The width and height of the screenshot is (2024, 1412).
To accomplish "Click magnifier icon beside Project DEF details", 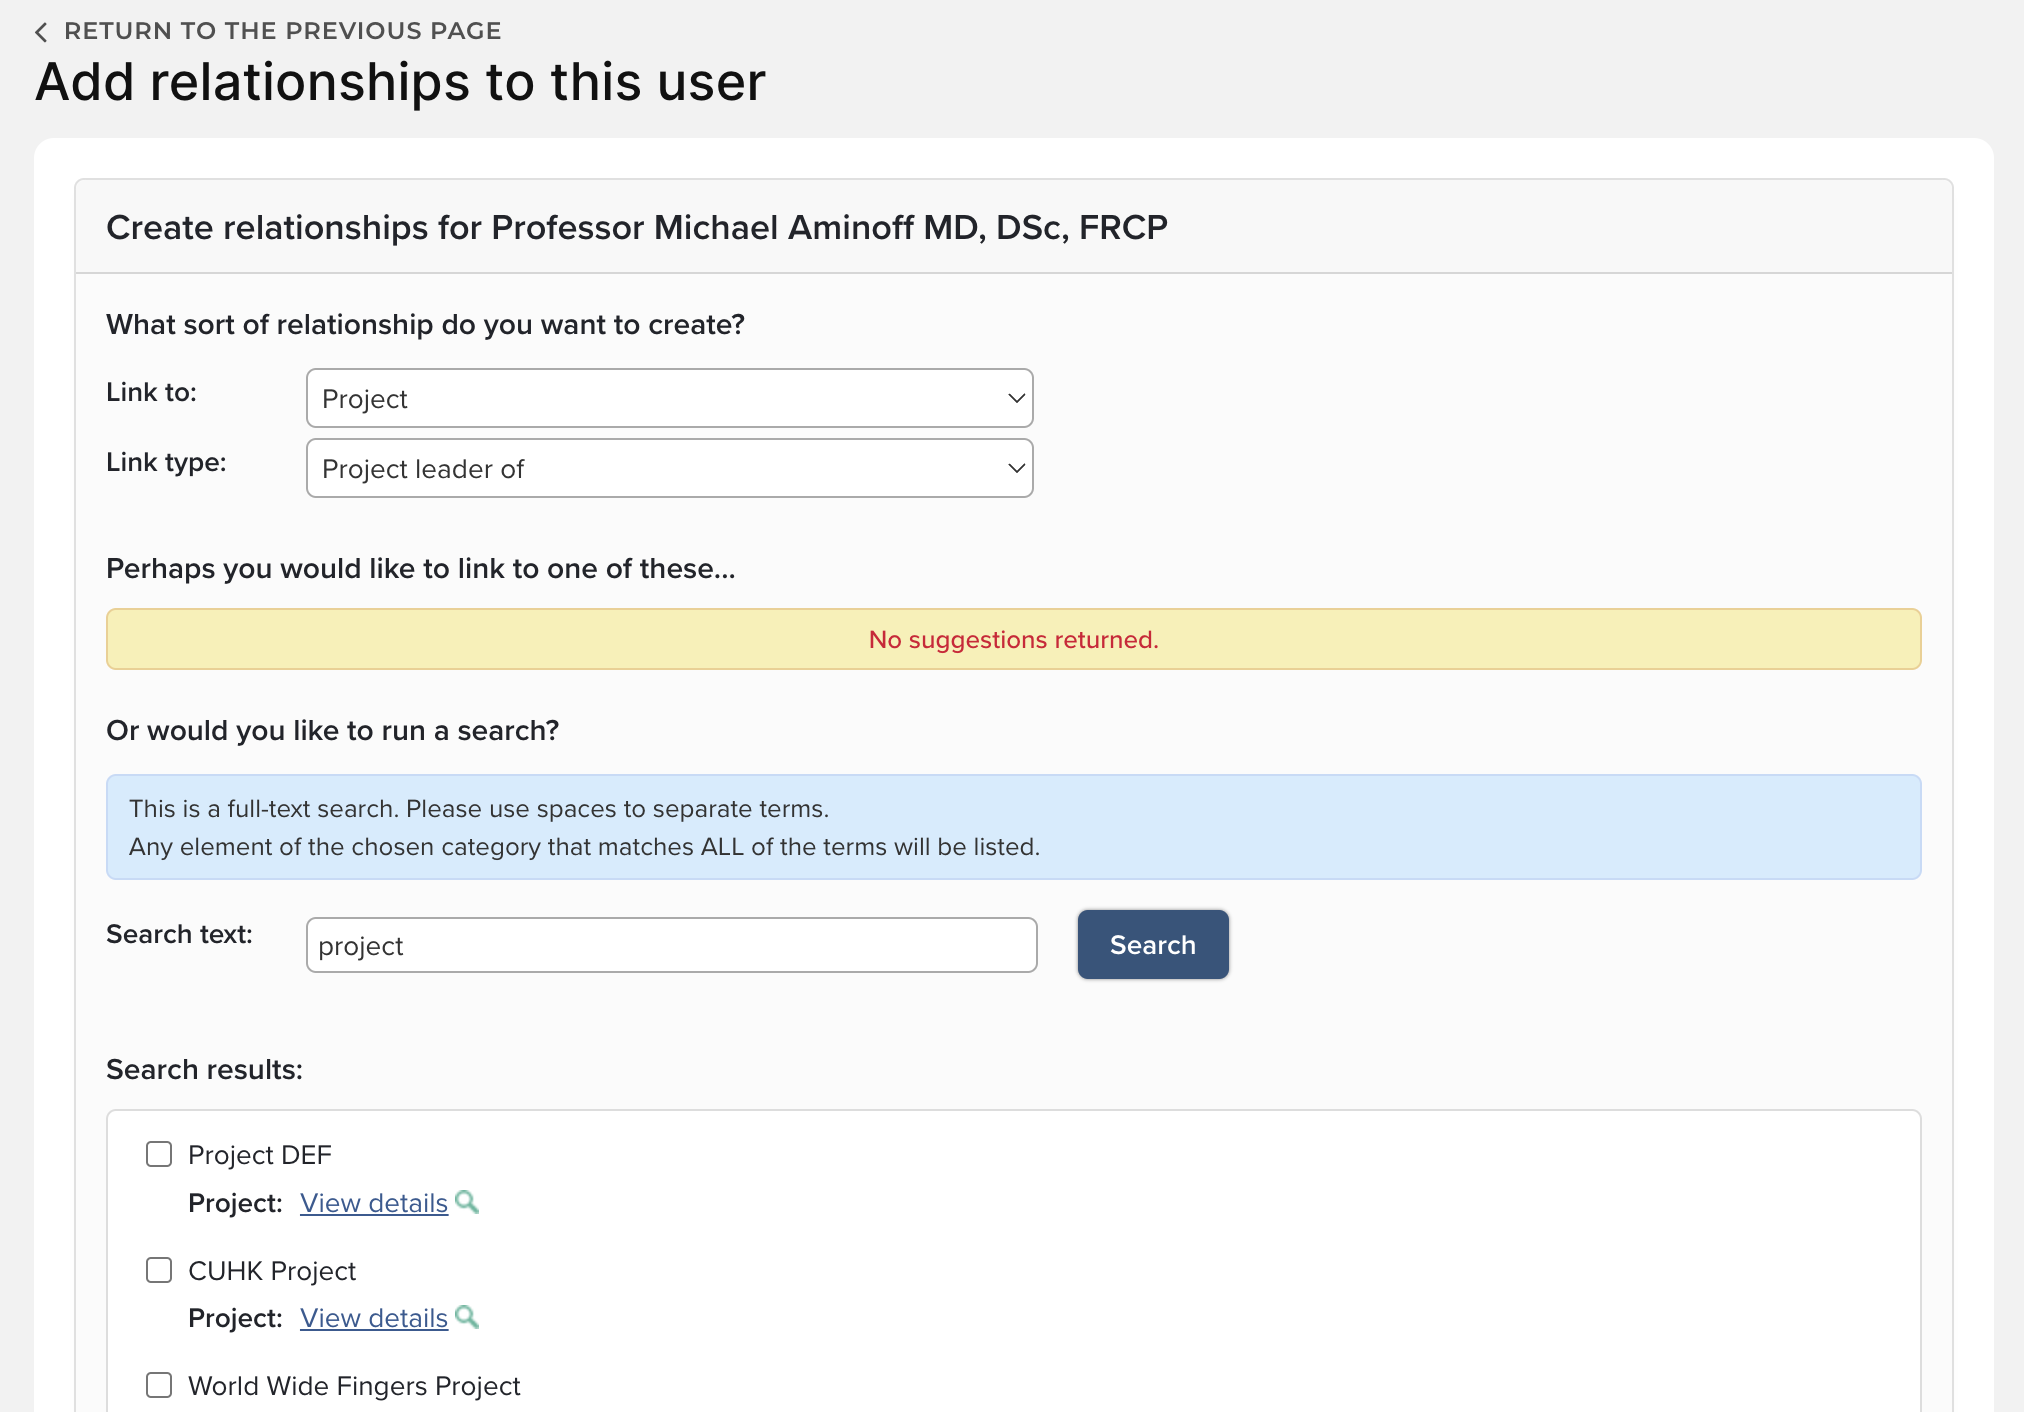I will coord(467,1201).
